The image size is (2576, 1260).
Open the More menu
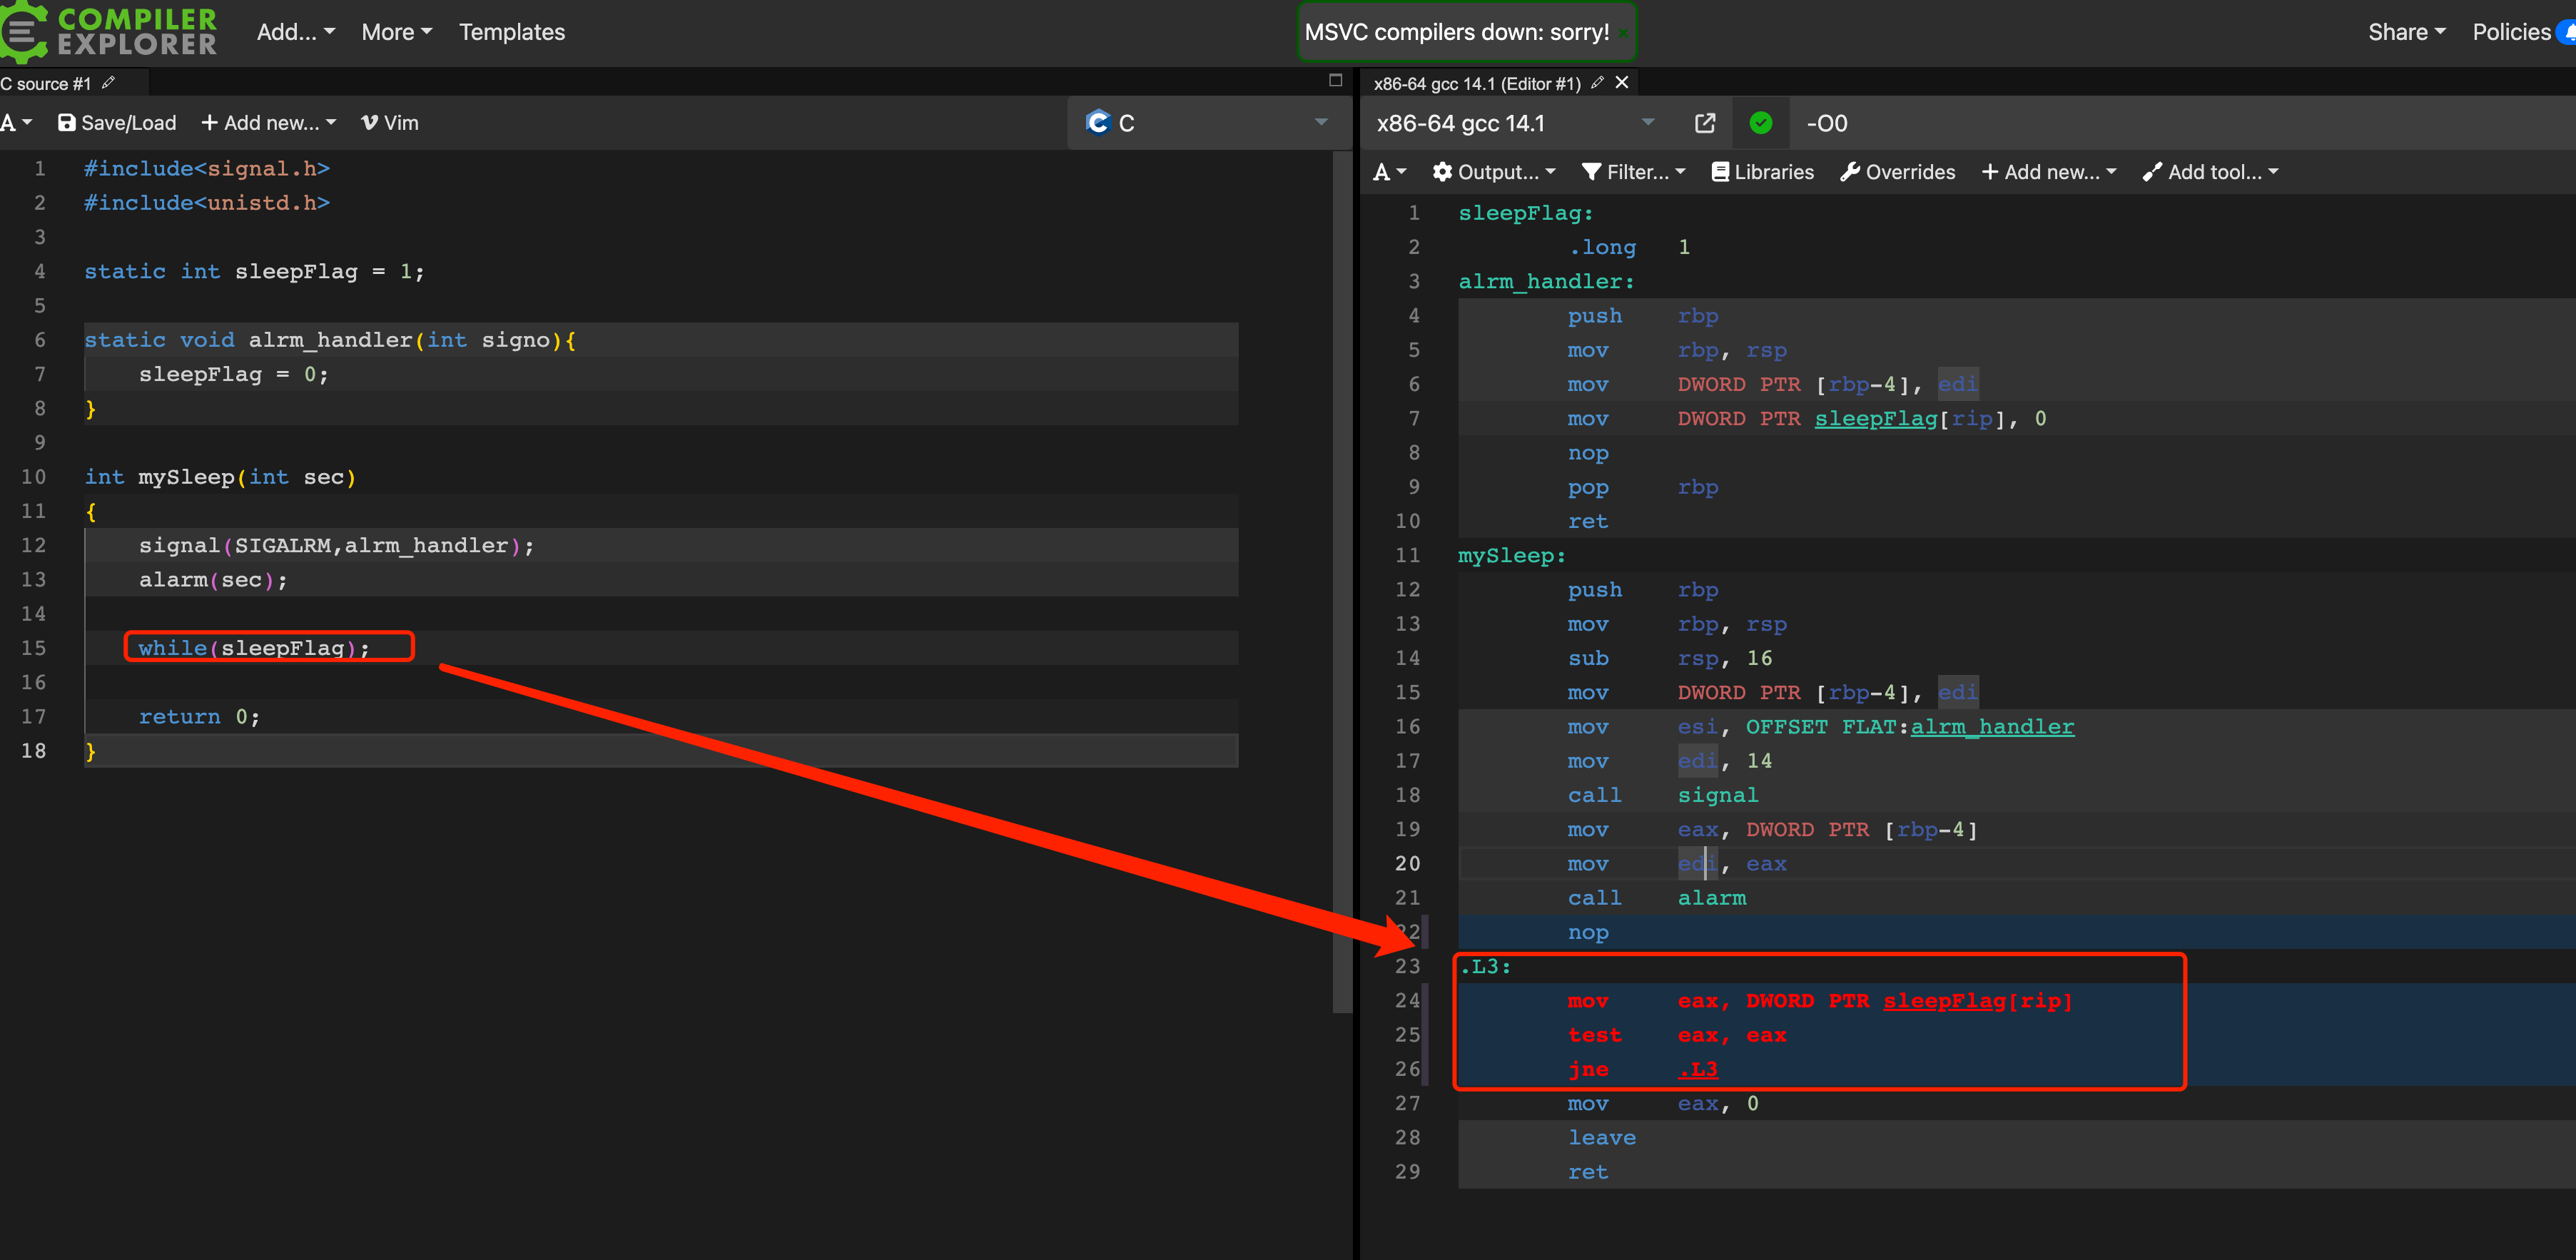tap(396, 32)
